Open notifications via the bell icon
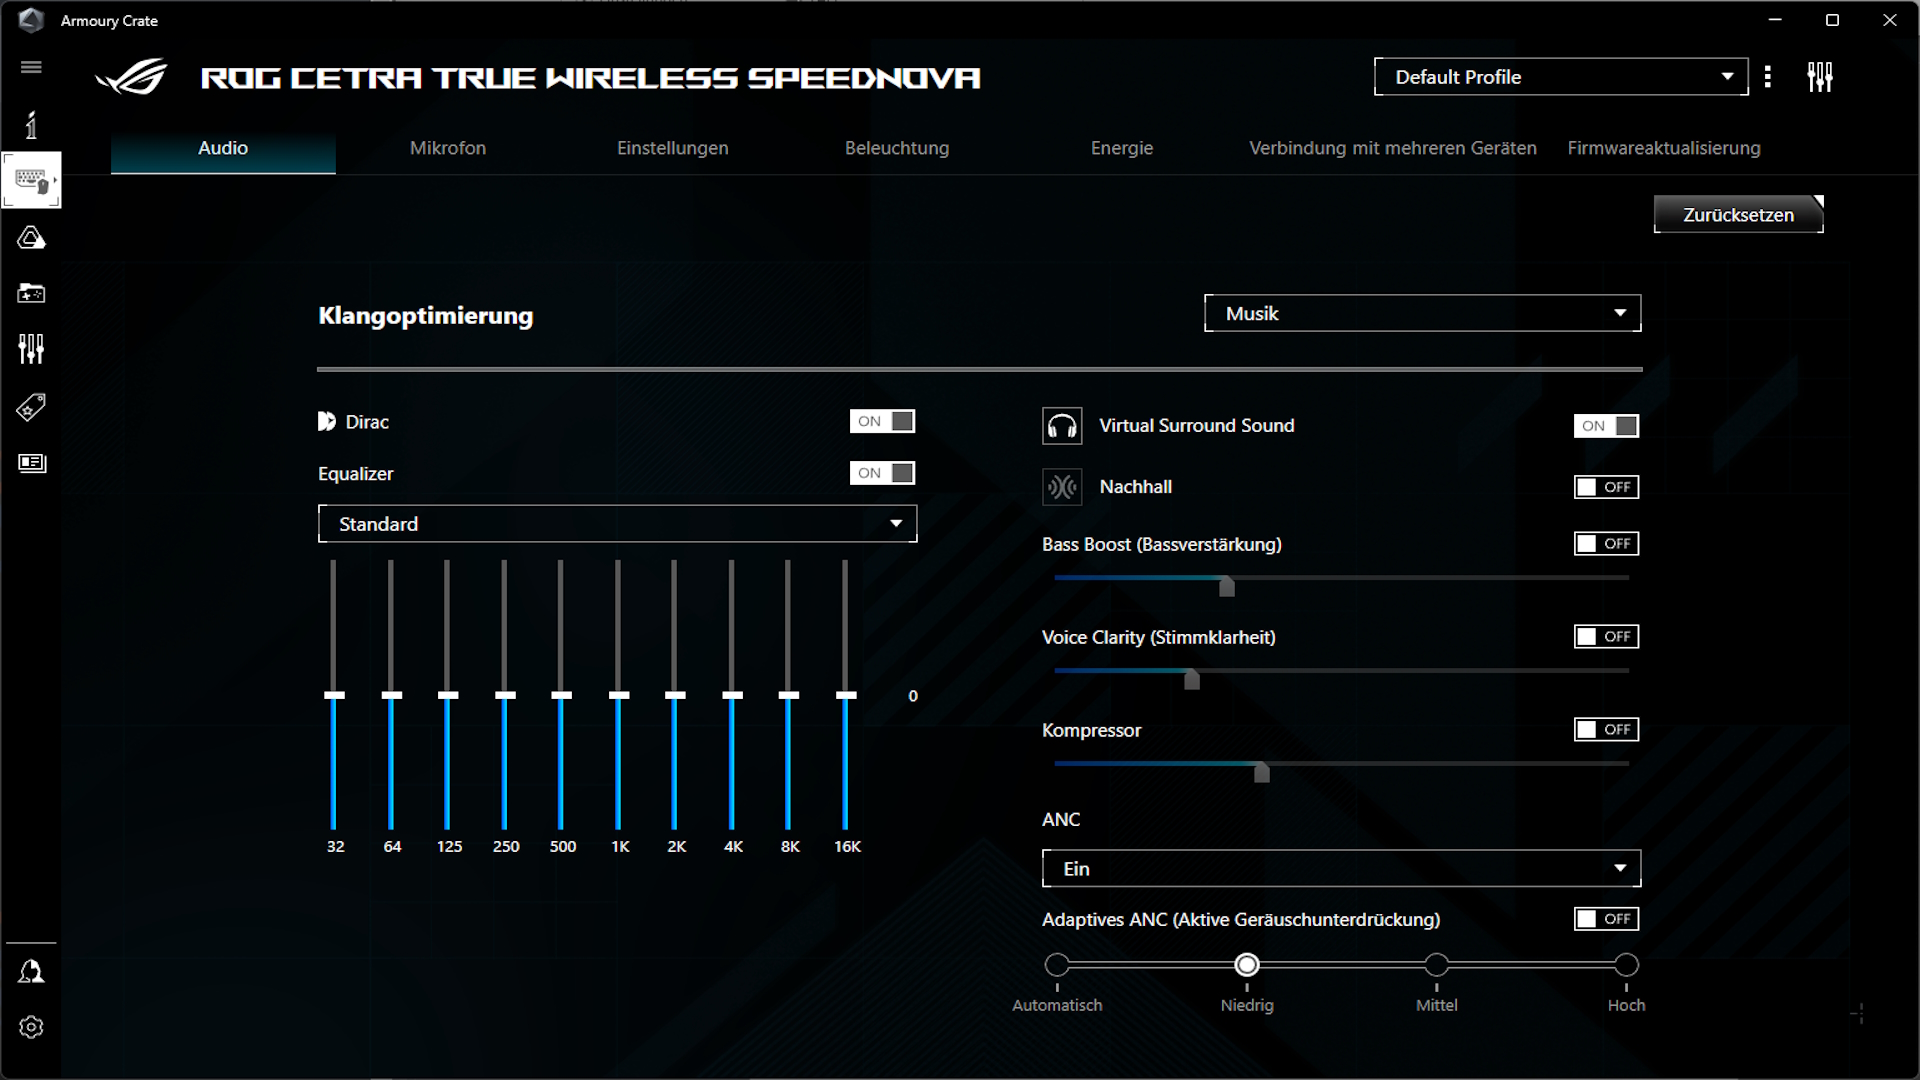Screen dimensions: 1920x1080 click(x=31, y=971)
